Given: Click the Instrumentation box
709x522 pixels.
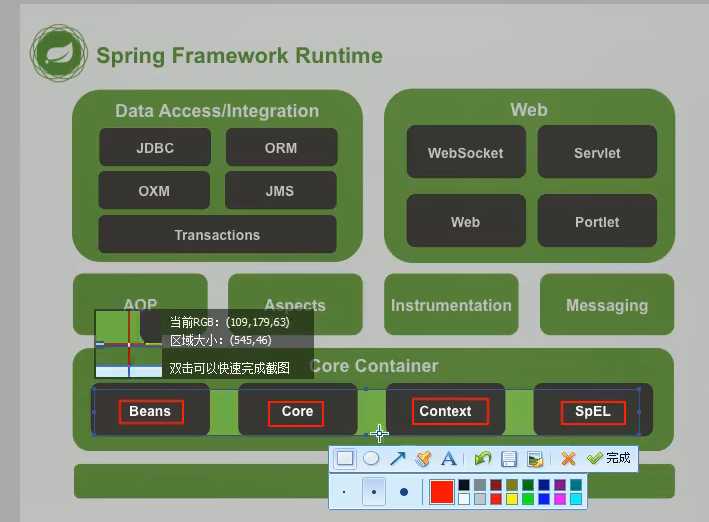Looking at the screenshot, I should pos(451,304).
